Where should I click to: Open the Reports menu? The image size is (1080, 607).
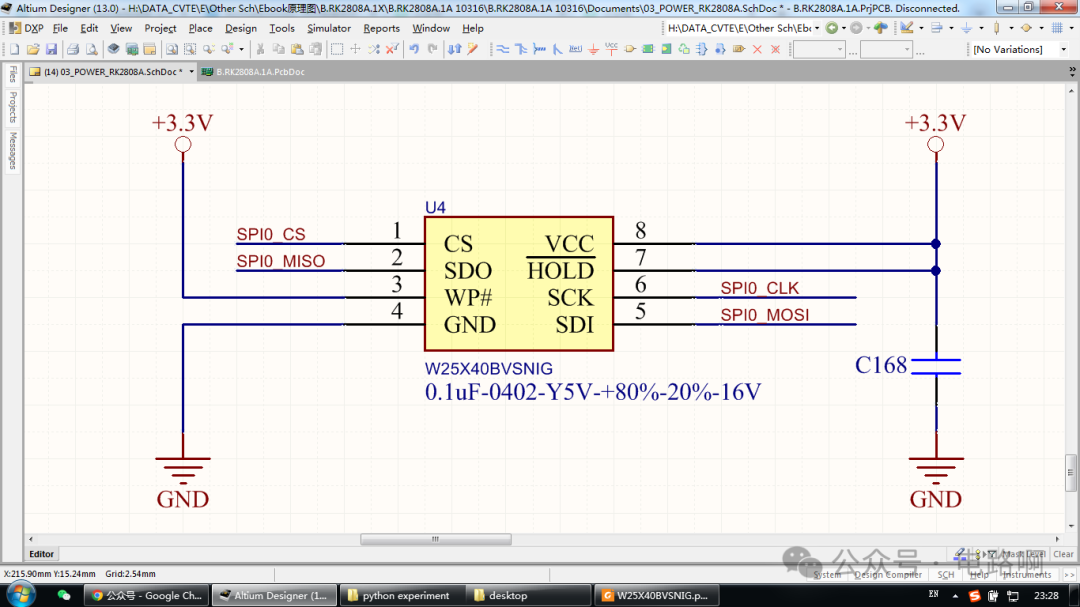click(381, 28)
